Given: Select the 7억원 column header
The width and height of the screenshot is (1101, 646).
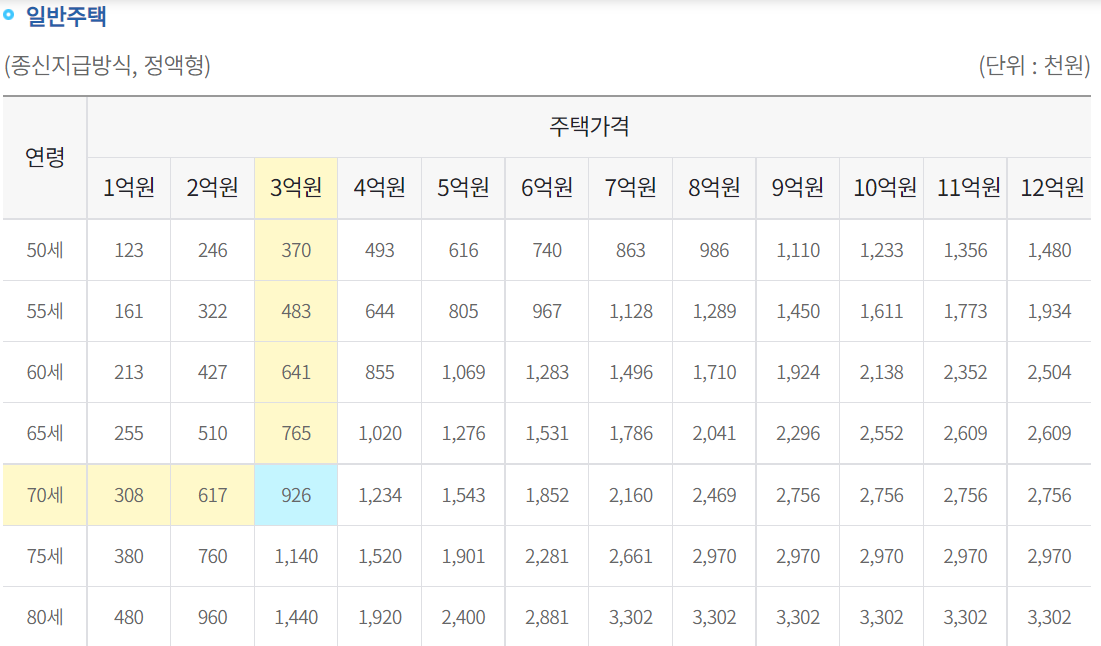Looking at the screenshot, I should (631, 187).
